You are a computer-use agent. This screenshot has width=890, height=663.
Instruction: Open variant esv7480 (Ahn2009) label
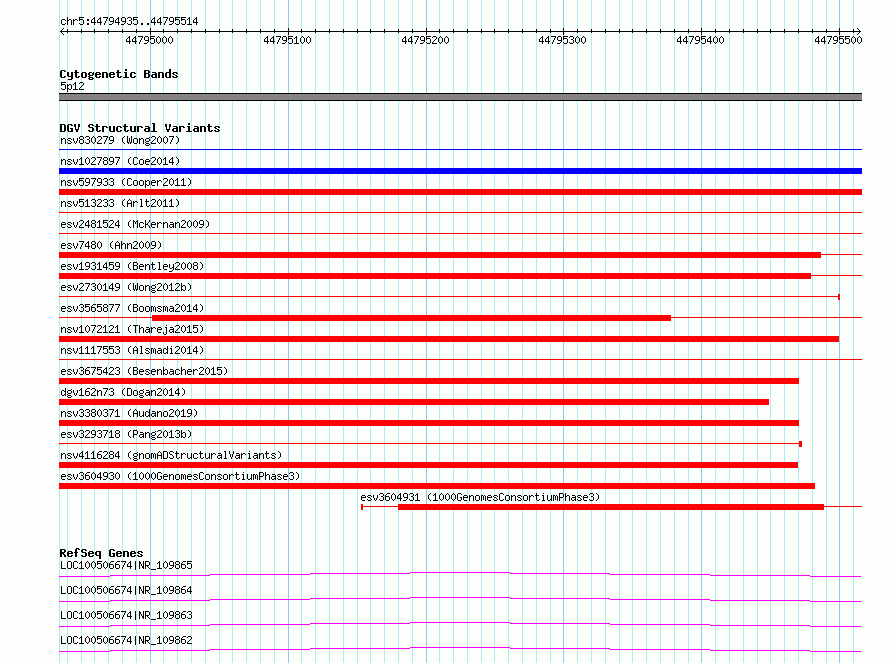tap(111, 245)
